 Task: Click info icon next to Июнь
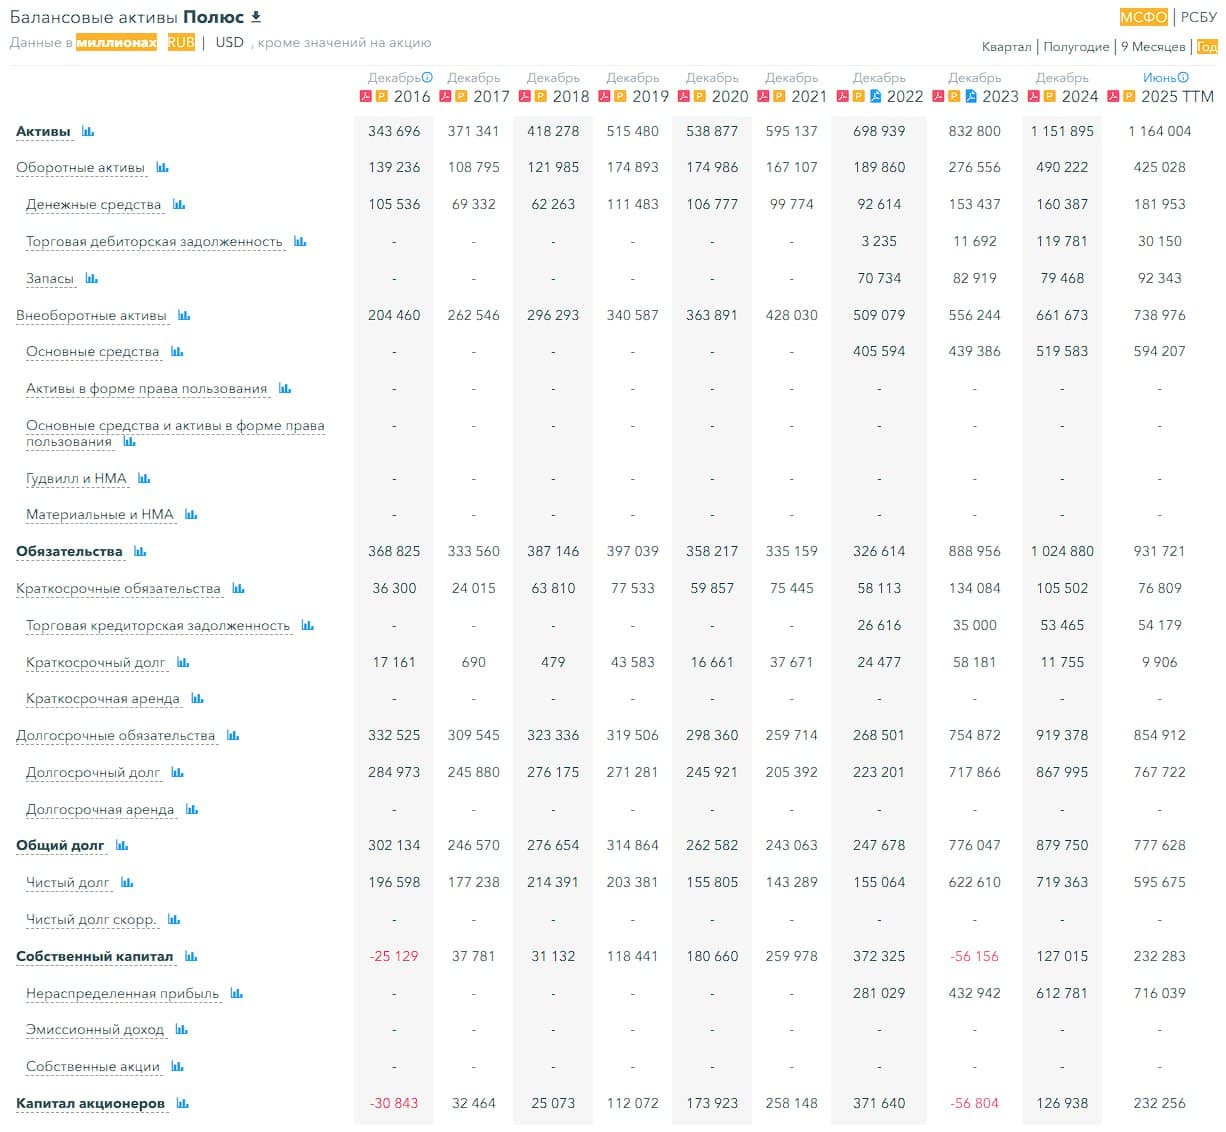[1183, 77]
